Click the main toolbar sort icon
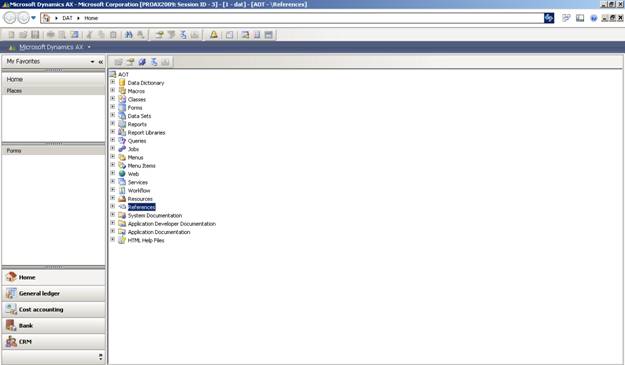The image size is (625, 365). (183, 35)
